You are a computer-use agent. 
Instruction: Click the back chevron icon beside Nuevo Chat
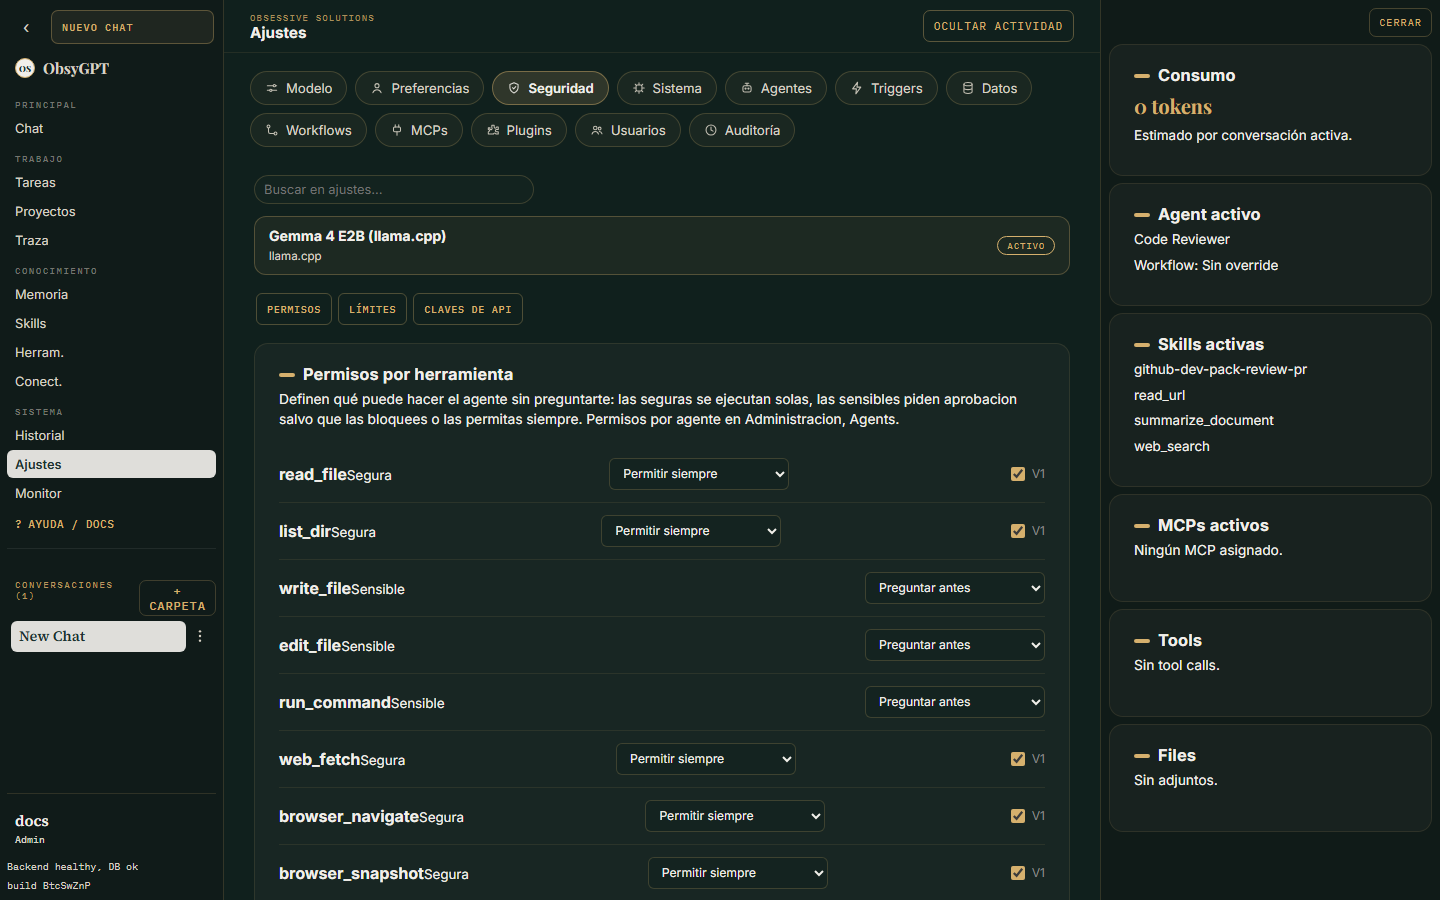click(26, 28)
